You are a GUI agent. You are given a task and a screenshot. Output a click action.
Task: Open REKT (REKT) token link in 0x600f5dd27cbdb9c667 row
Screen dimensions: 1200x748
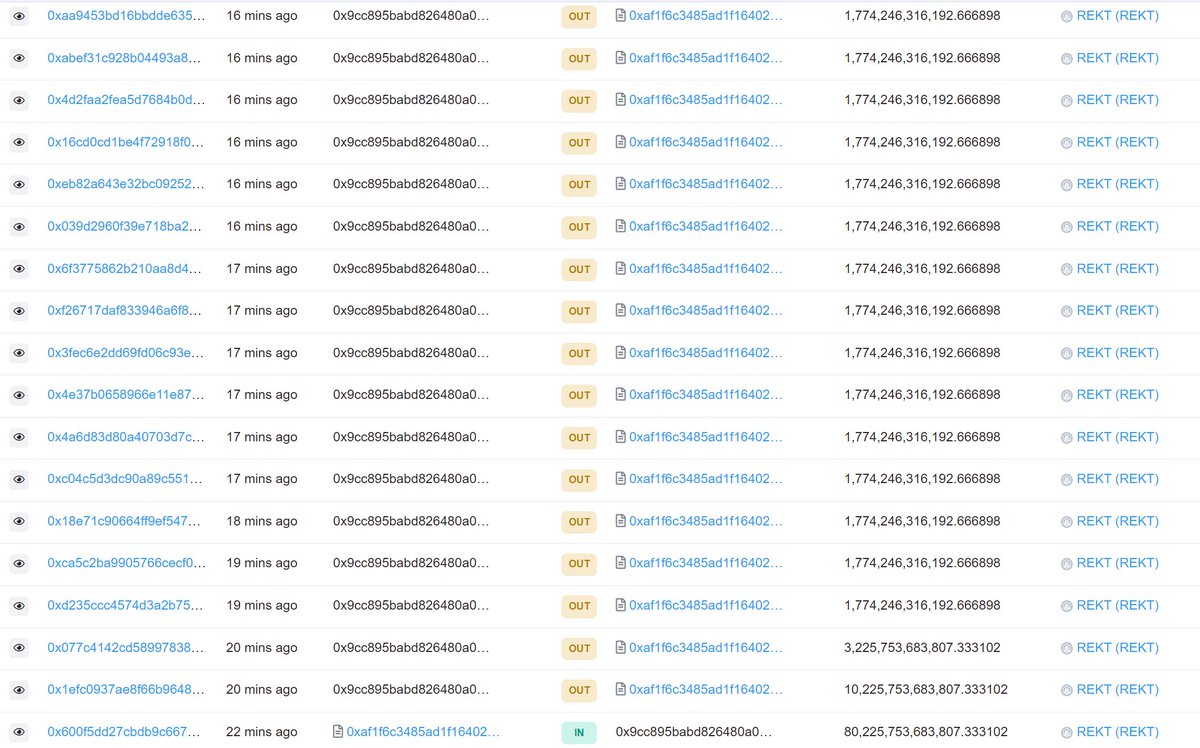1118,732
